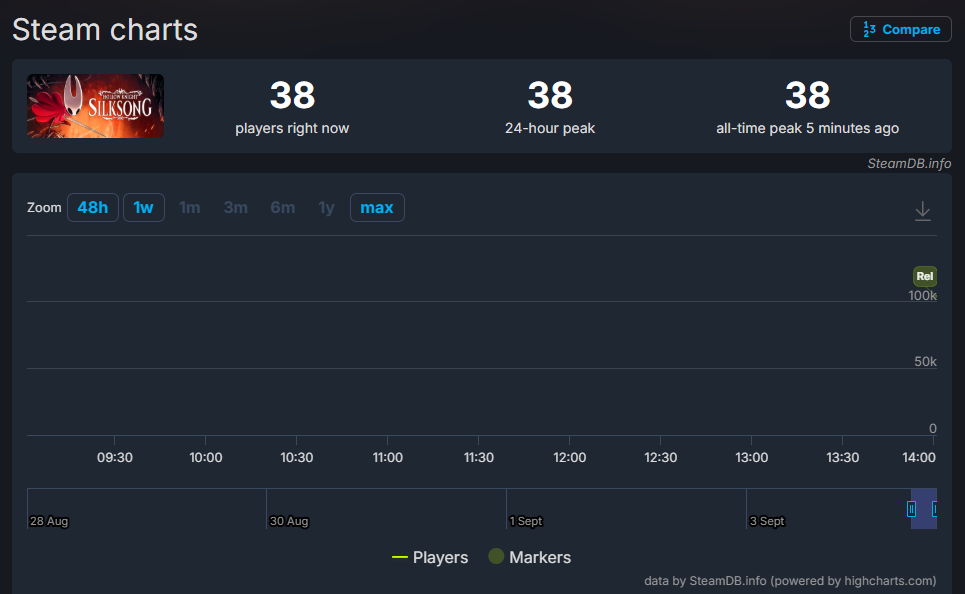Set chart zoom to 48h
The height and width of the screenshot is (594, 965).
pyautogui.click(x=92, y=207)
